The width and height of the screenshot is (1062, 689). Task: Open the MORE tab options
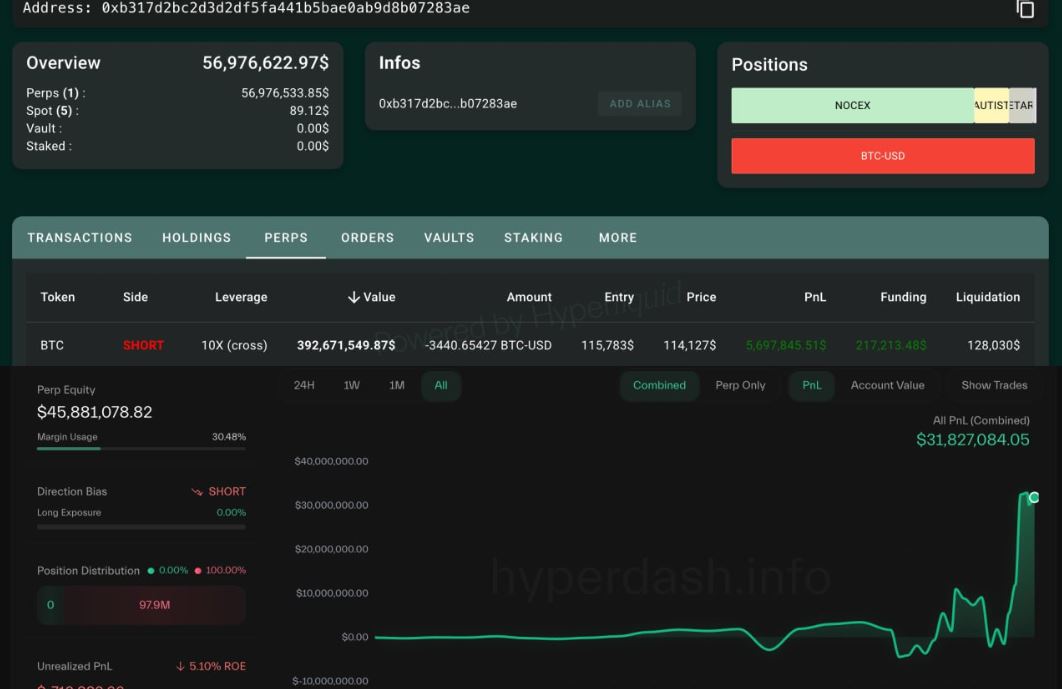tap(617, 238)
